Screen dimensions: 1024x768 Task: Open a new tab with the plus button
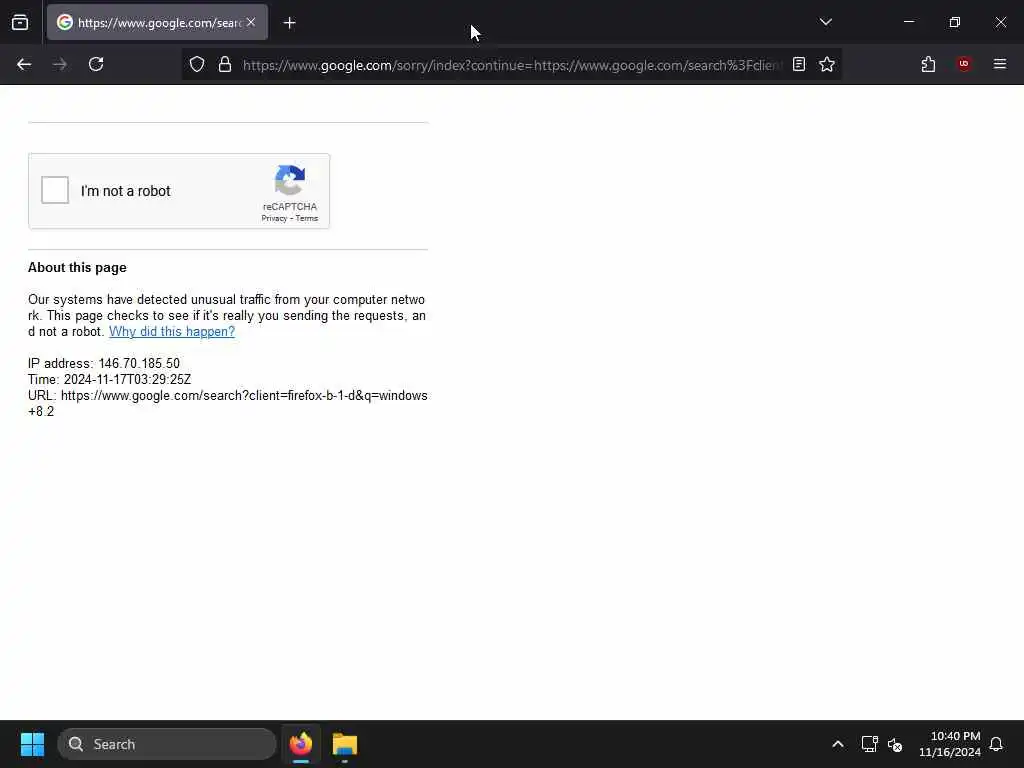coord(290,23)
